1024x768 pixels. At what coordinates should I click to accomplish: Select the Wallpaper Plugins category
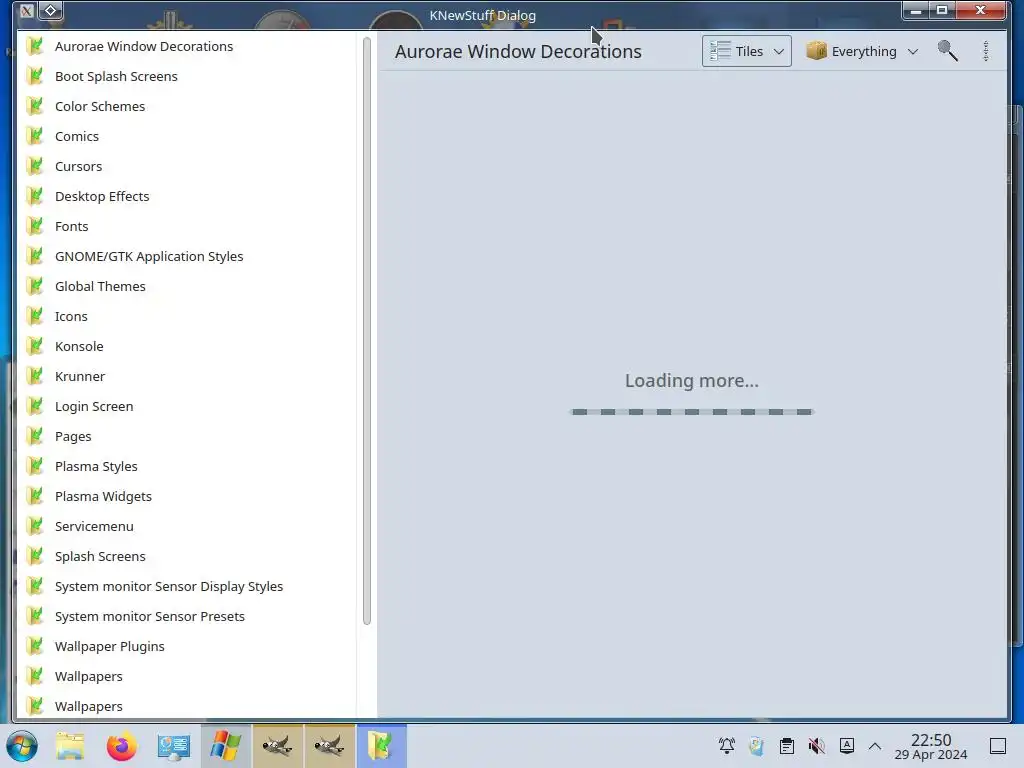[186, 647]
